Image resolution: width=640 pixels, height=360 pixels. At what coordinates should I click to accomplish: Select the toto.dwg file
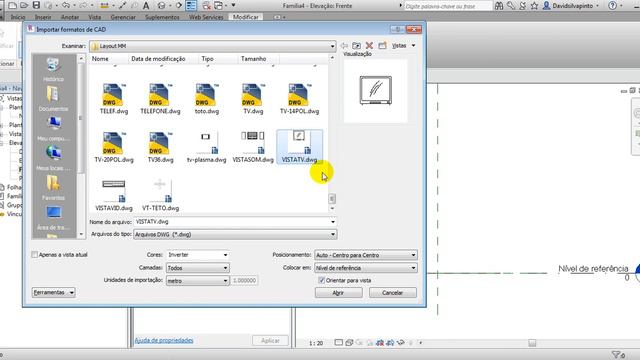tap(207, 99)
